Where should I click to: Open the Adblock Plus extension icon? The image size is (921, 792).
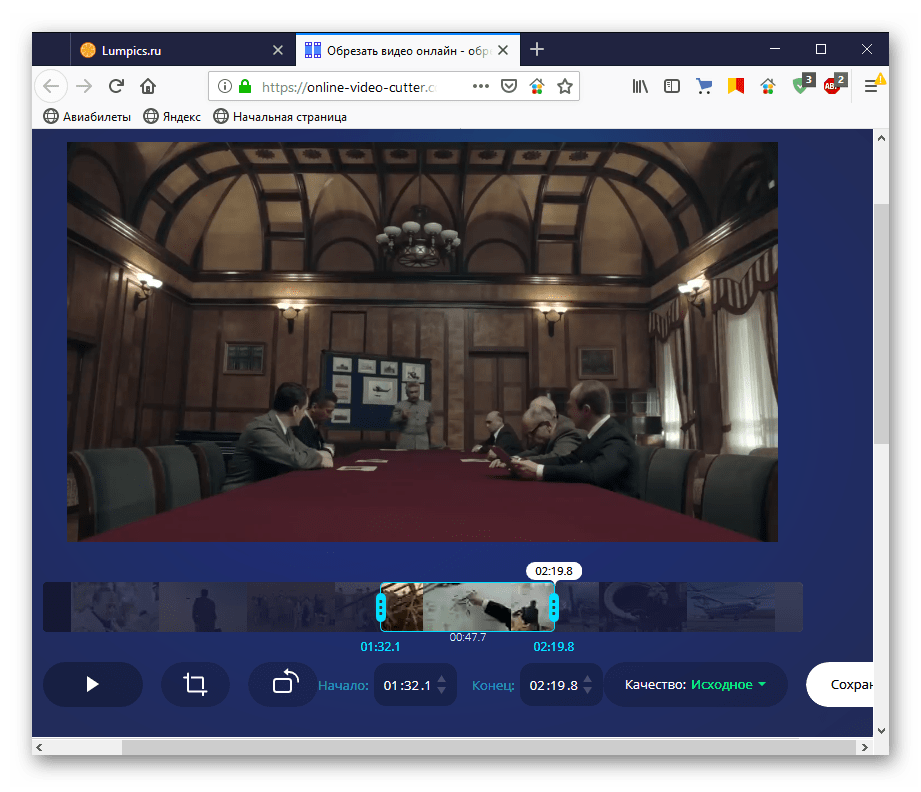click(x=833, y=86)
